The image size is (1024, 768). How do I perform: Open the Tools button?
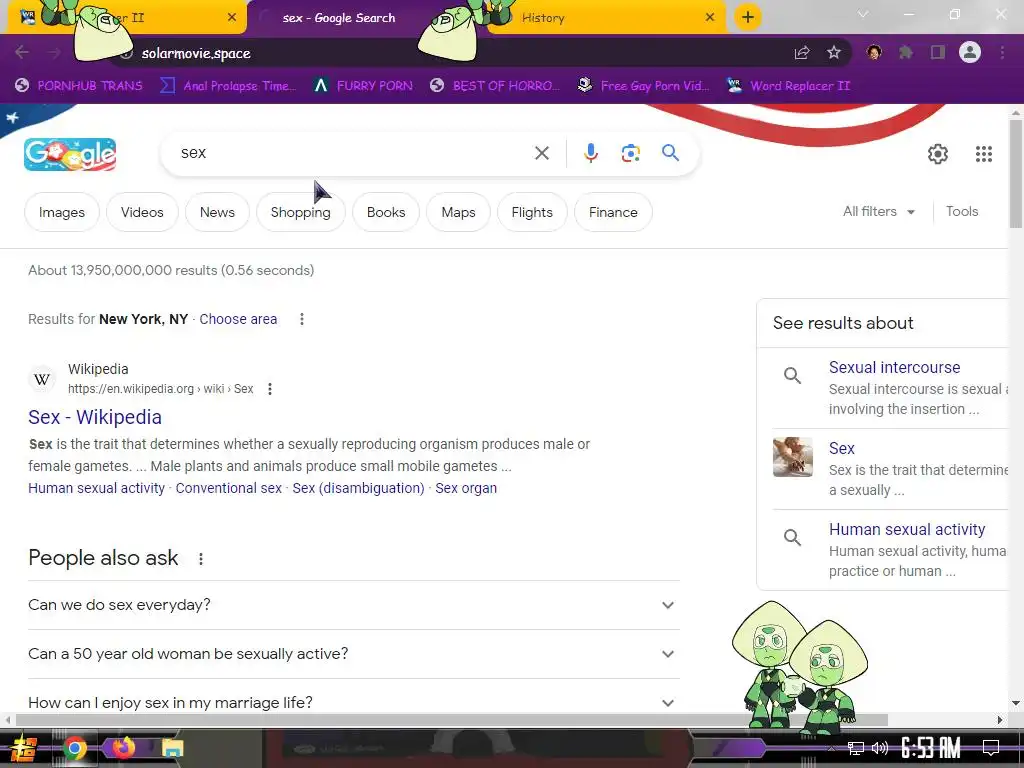click(x=961, y=212)
